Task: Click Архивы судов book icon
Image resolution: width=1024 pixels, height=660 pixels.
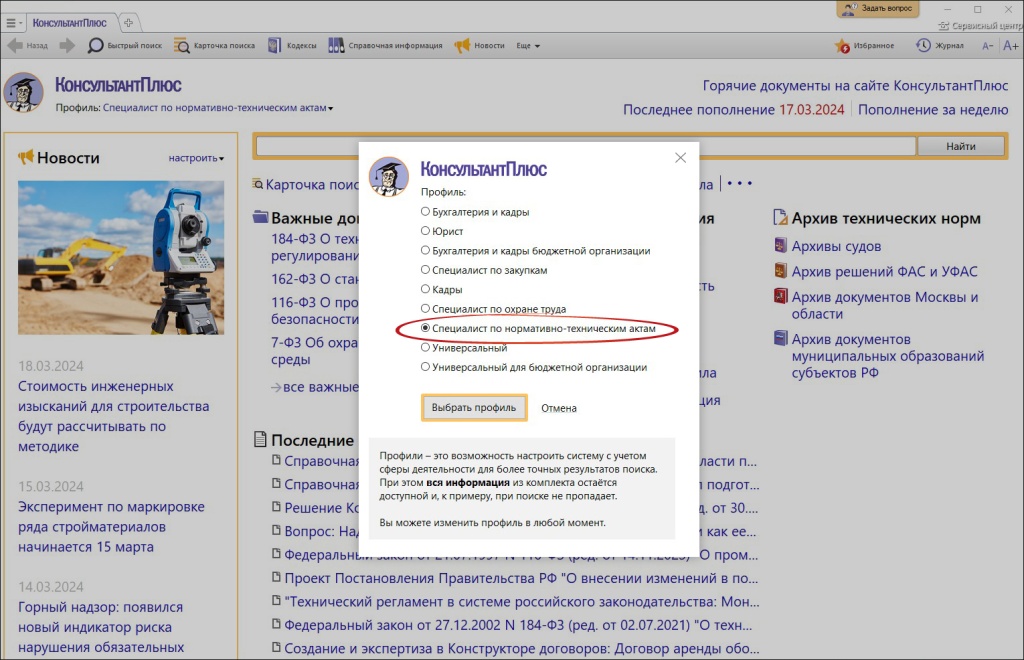Action: point(780,245)
